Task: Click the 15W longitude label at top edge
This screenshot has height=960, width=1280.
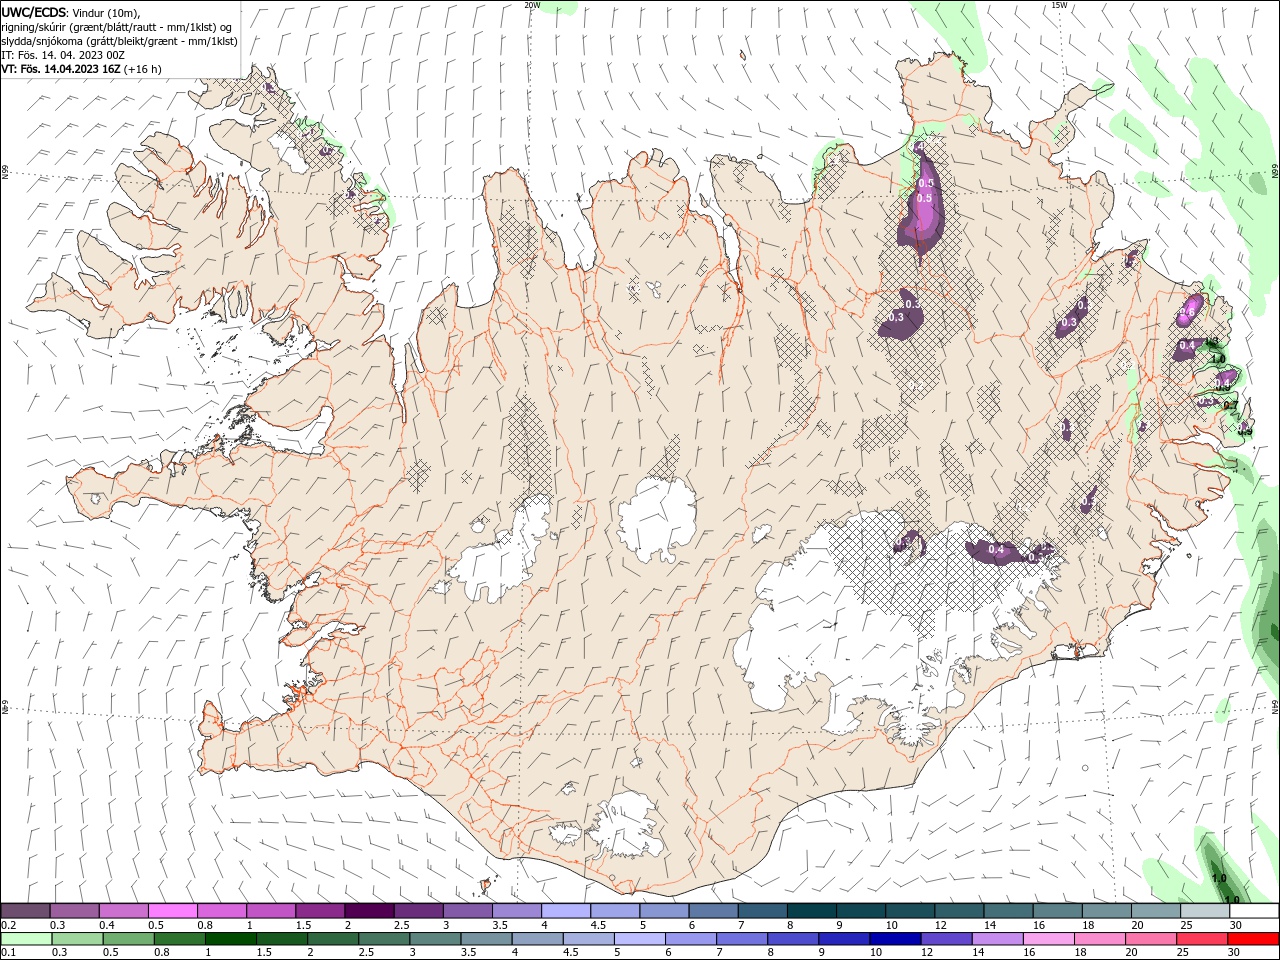Action: click(1059, 5)
